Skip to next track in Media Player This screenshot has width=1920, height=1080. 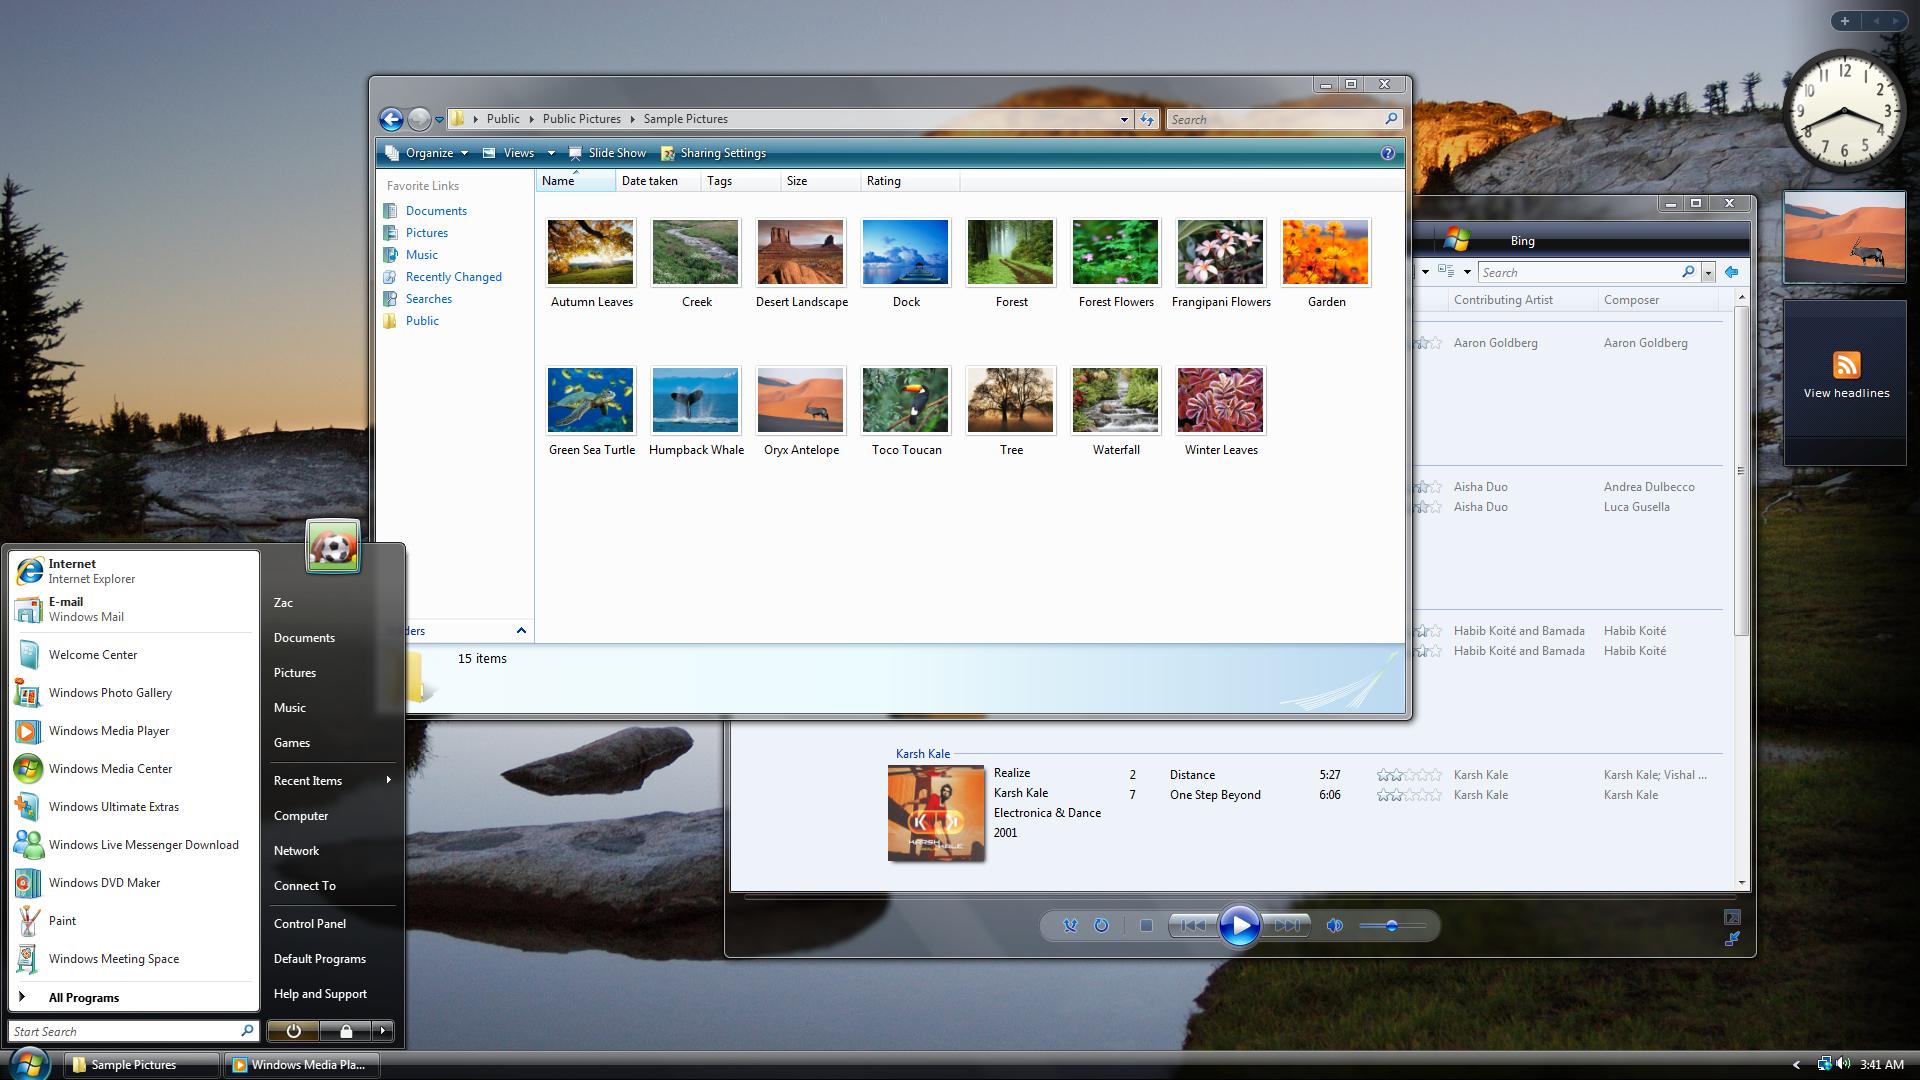[x=1288, y=925]
